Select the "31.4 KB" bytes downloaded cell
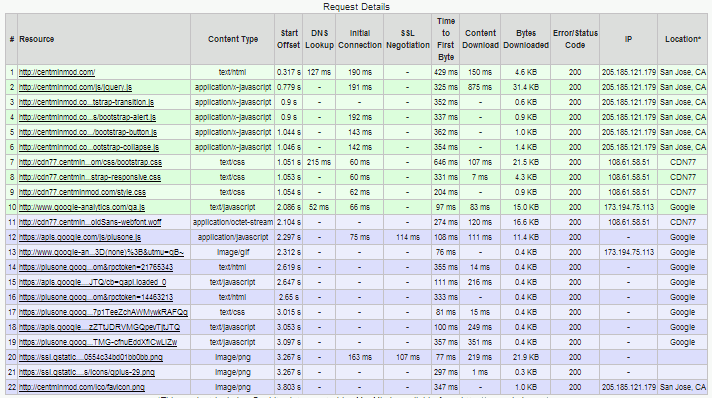This screenshot has width=712, height=398. tap(526, 87)
